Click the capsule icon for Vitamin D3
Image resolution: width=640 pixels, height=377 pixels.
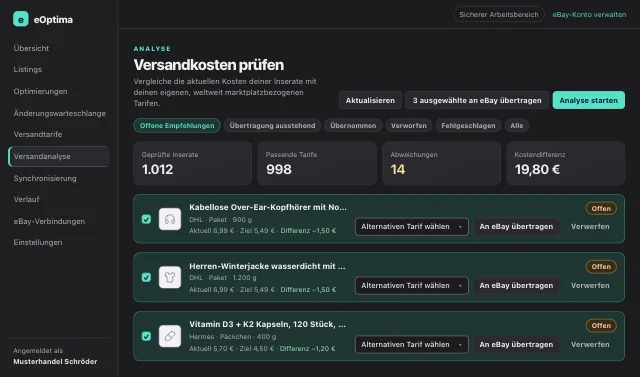tap(170, 336)
